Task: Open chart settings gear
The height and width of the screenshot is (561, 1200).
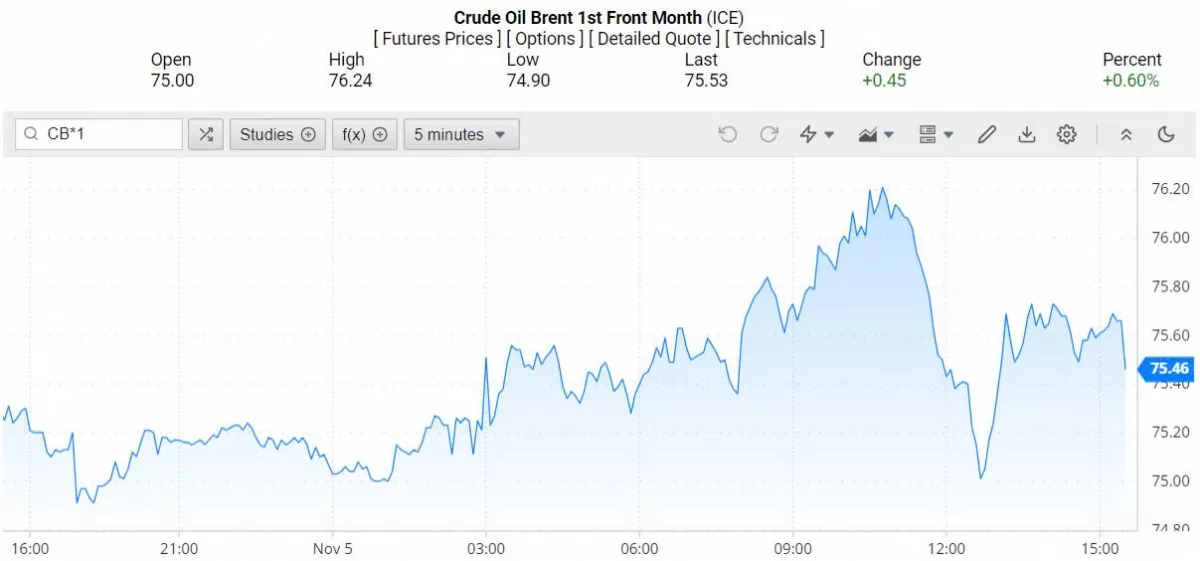Action: 1066,135
